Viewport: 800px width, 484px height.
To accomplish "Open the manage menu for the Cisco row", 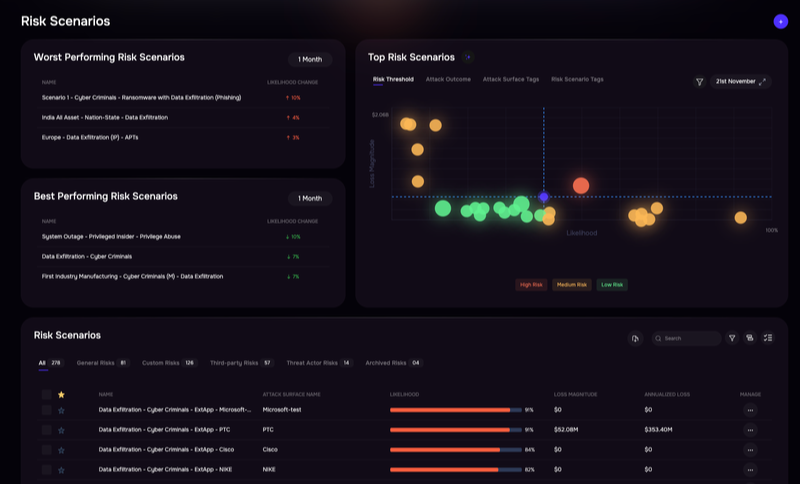I will (750, 449).
